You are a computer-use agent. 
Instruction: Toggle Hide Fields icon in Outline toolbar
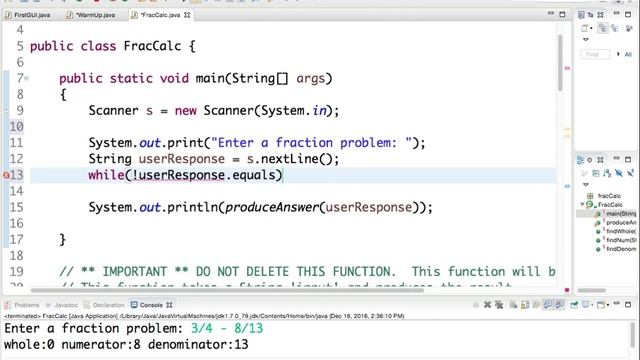[x=619, y=173]
